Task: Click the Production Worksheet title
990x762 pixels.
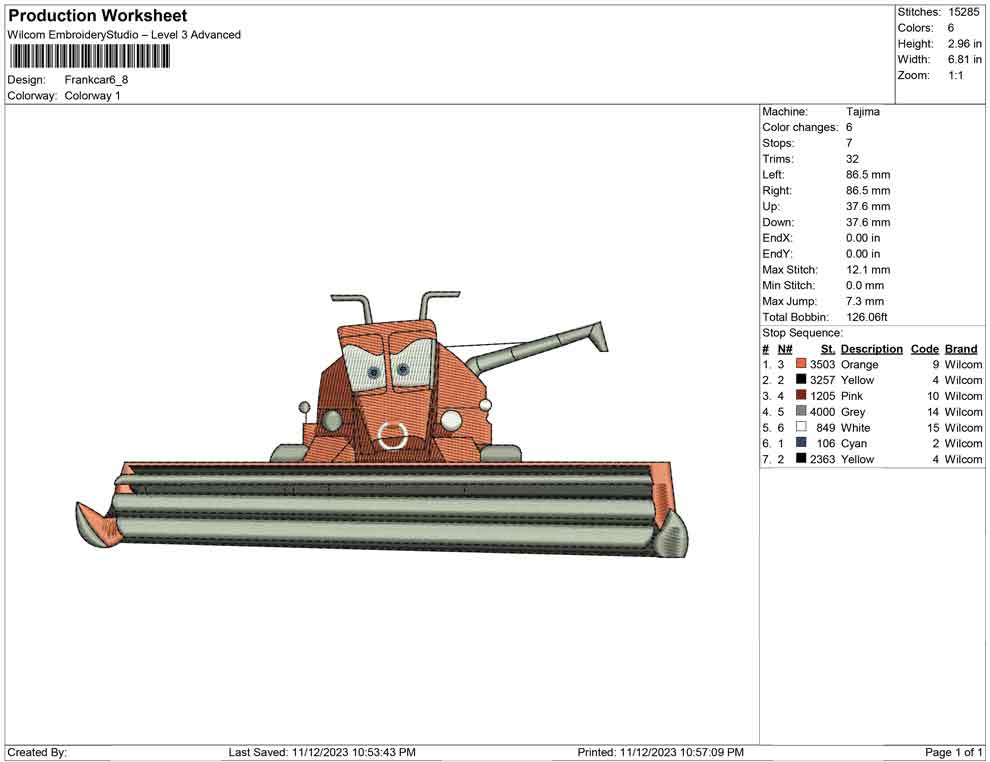Action: click(98, 16)
